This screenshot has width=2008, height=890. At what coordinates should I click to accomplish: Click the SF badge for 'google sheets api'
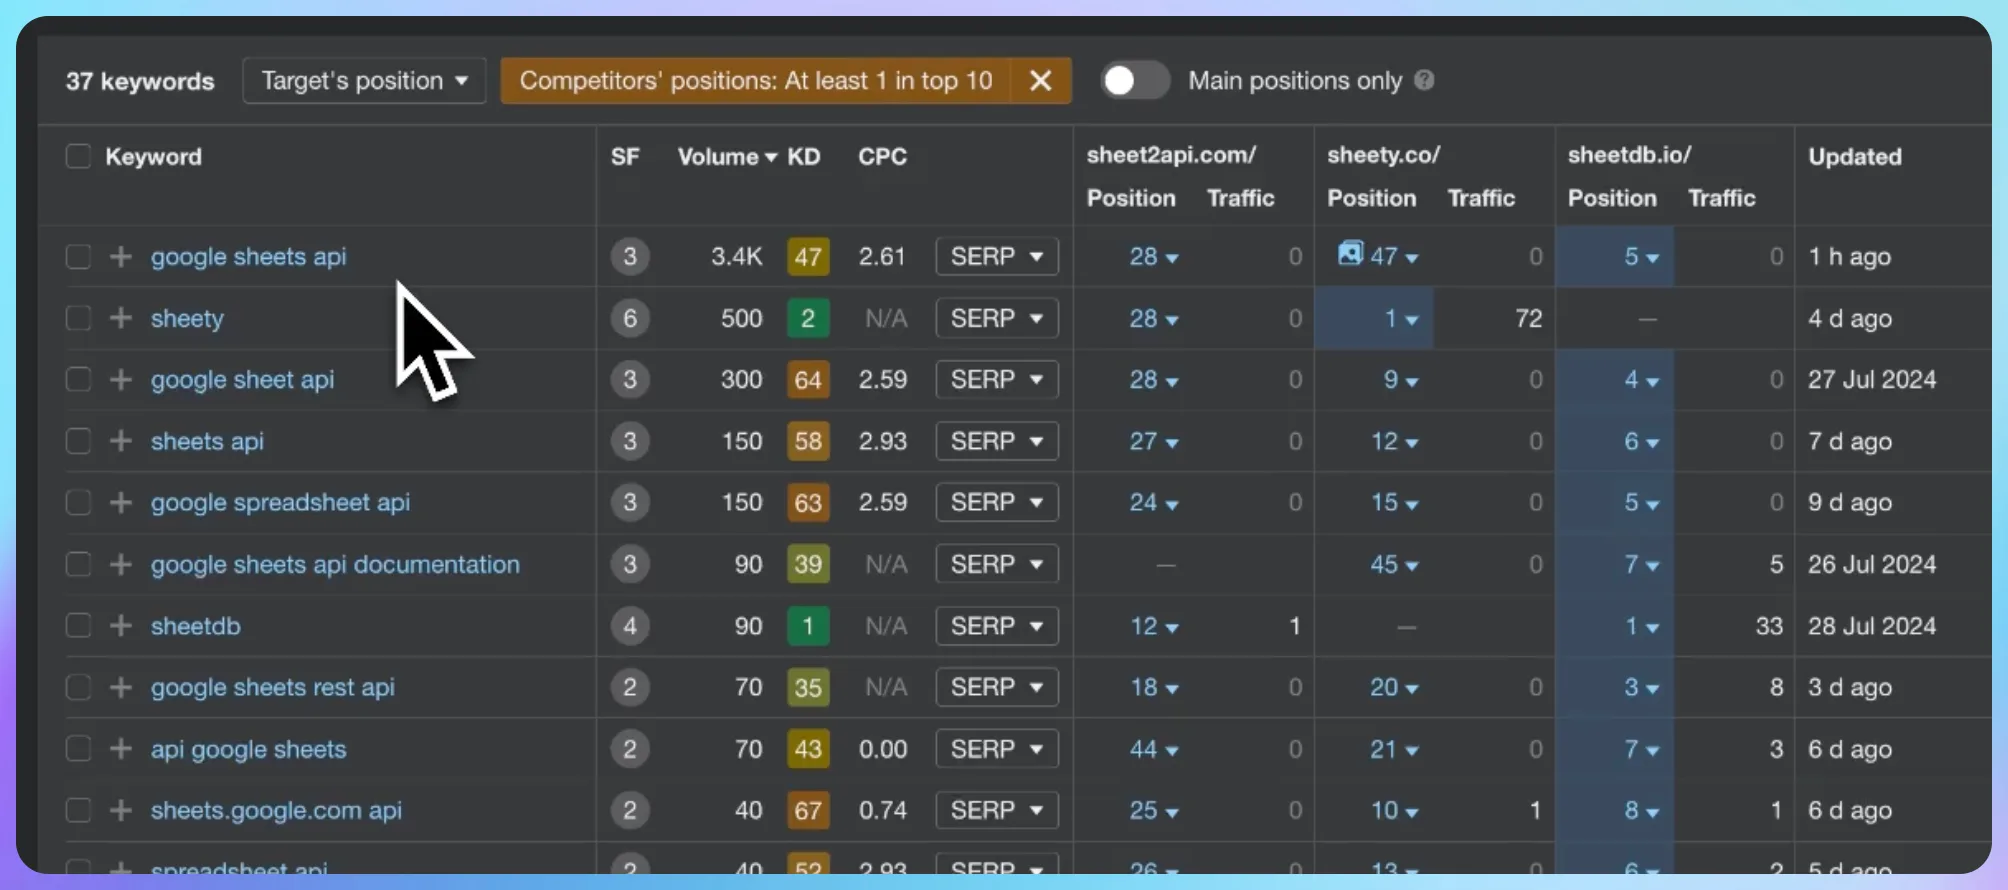(x=630, y=257)
